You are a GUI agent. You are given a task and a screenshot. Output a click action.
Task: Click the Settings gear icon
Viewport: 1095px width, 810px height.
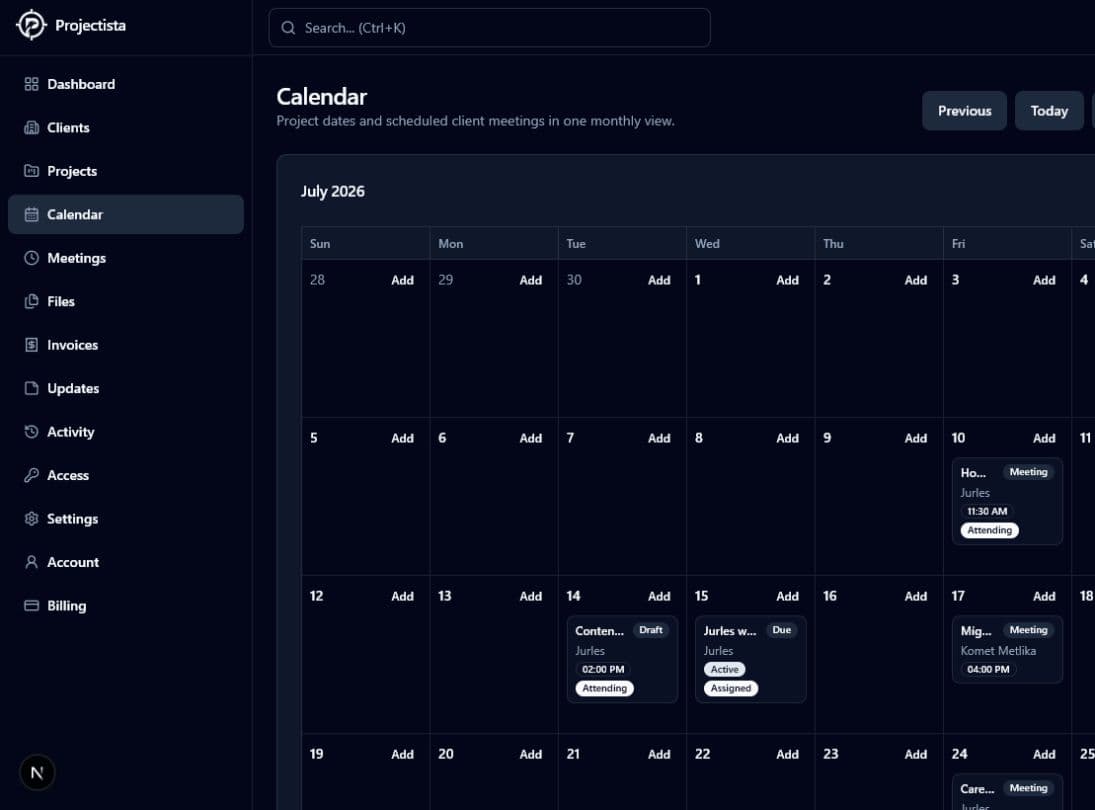[x=31, y=518]
